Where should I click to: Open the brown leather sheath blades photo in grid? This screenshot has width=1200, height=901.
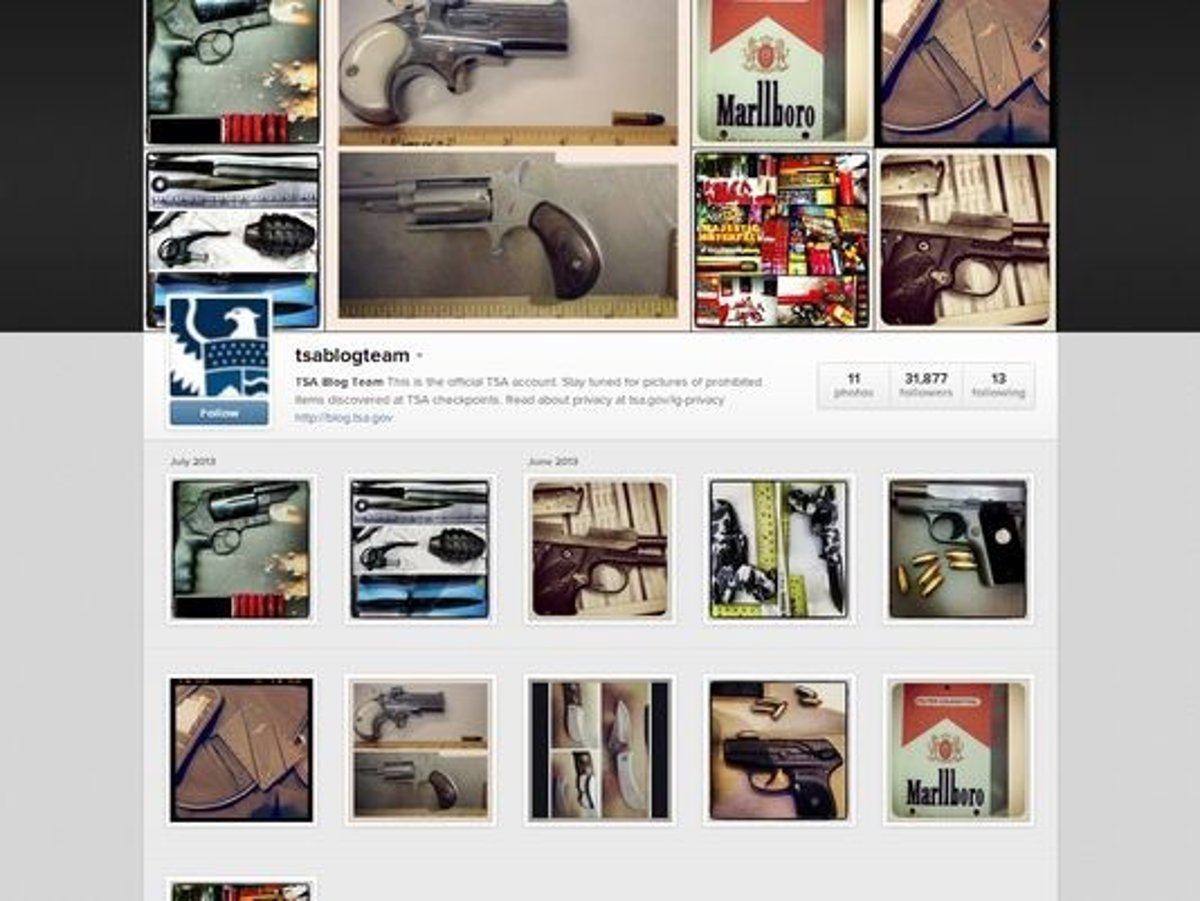coord(241,750)
